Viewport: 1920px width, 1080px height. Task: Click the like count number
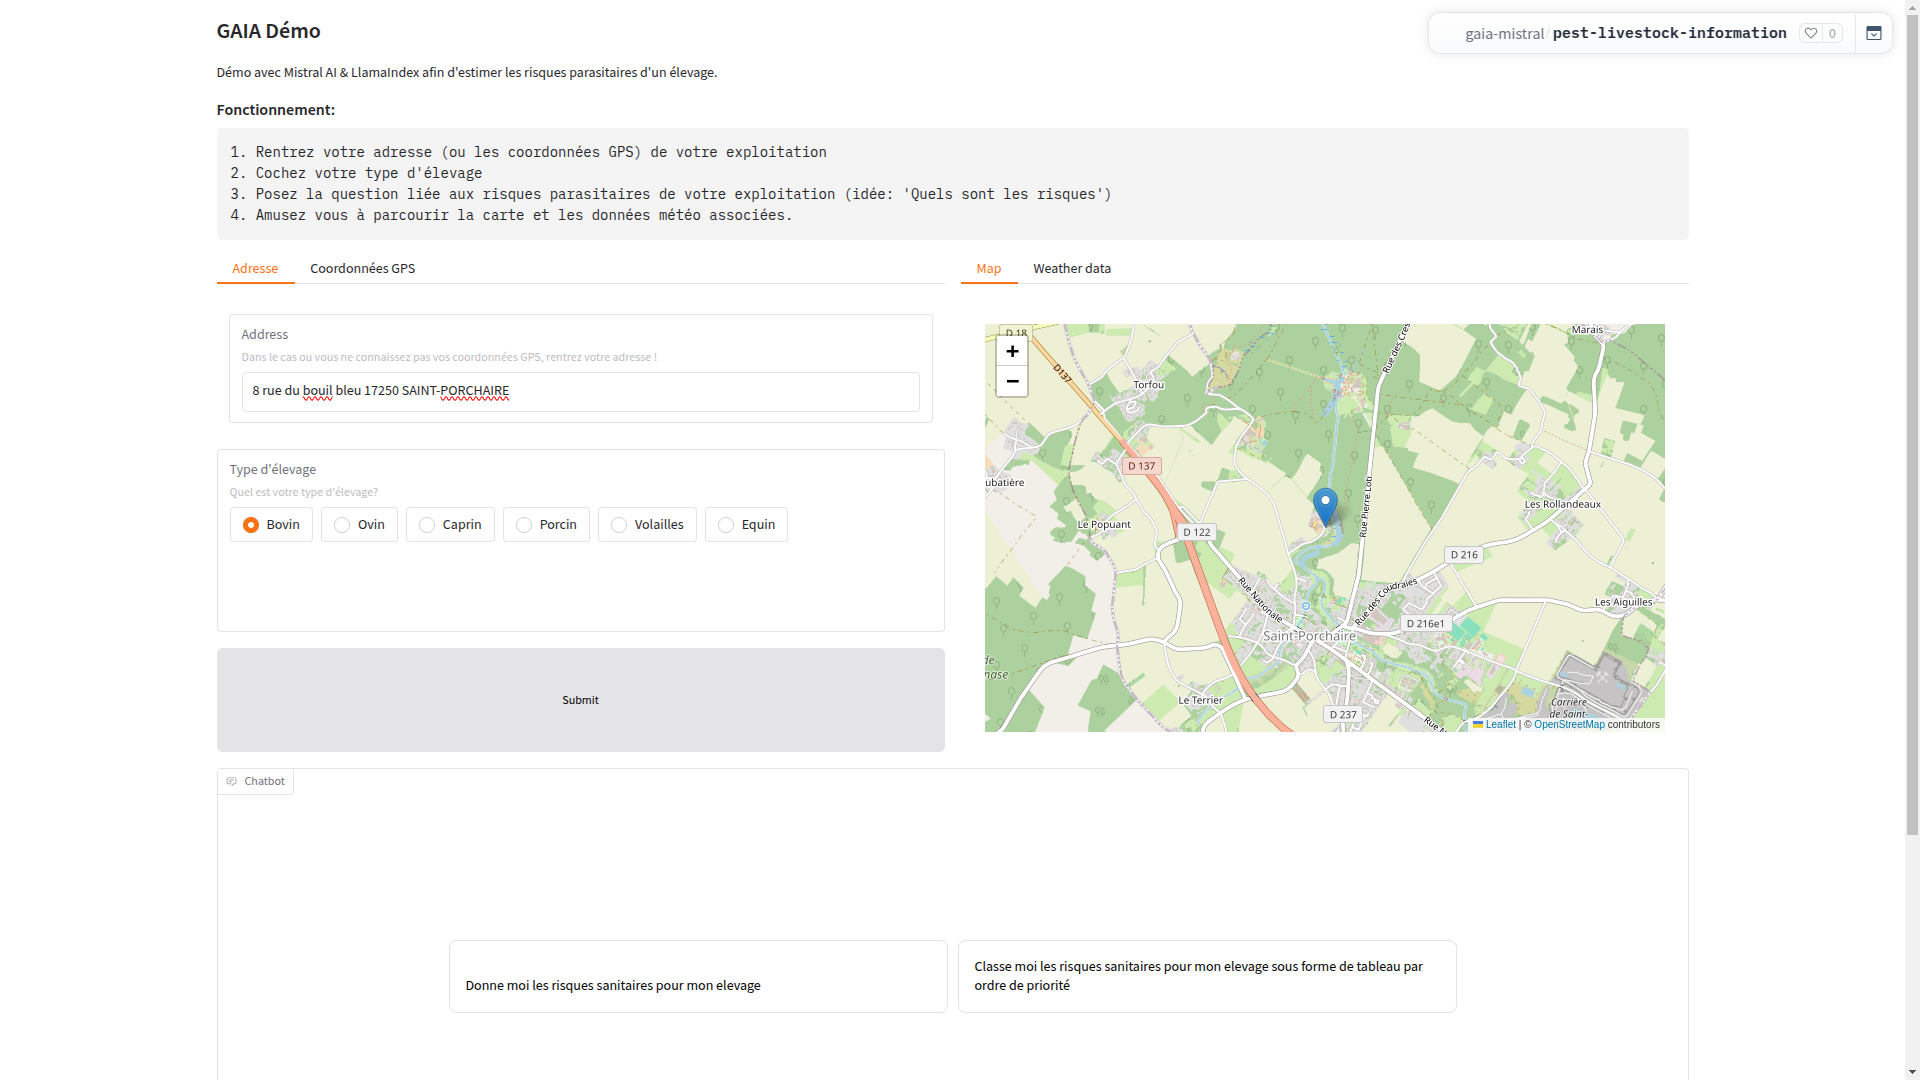pos(1832,33)
